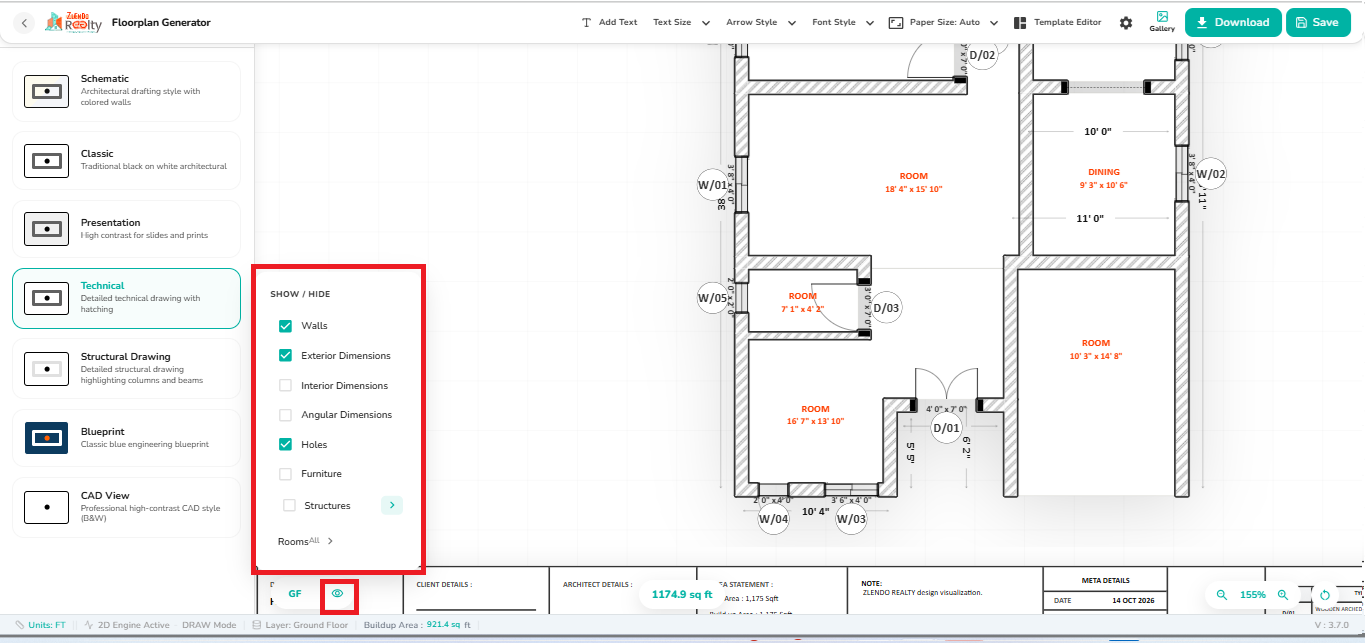
Task: Reset the view with the circular arrow
Action: point(1325,595)
